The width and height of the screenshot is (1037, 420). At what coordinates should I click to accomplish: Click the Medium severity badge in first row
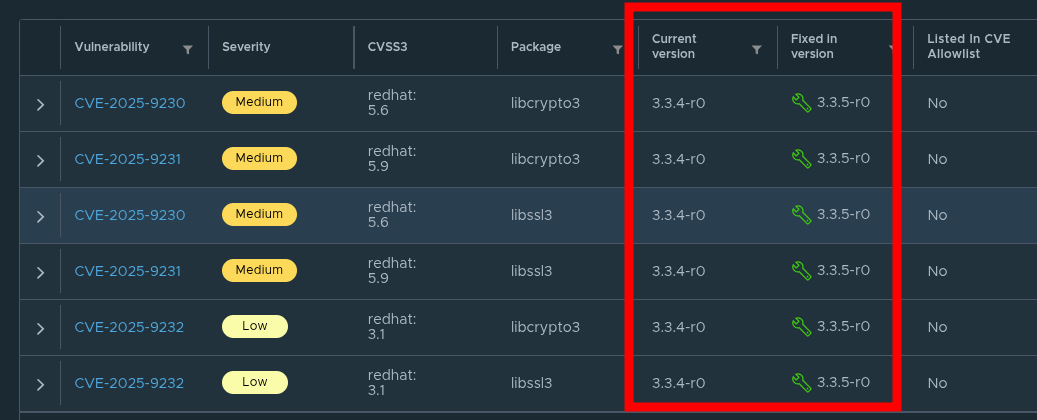(x=259, y=103)
